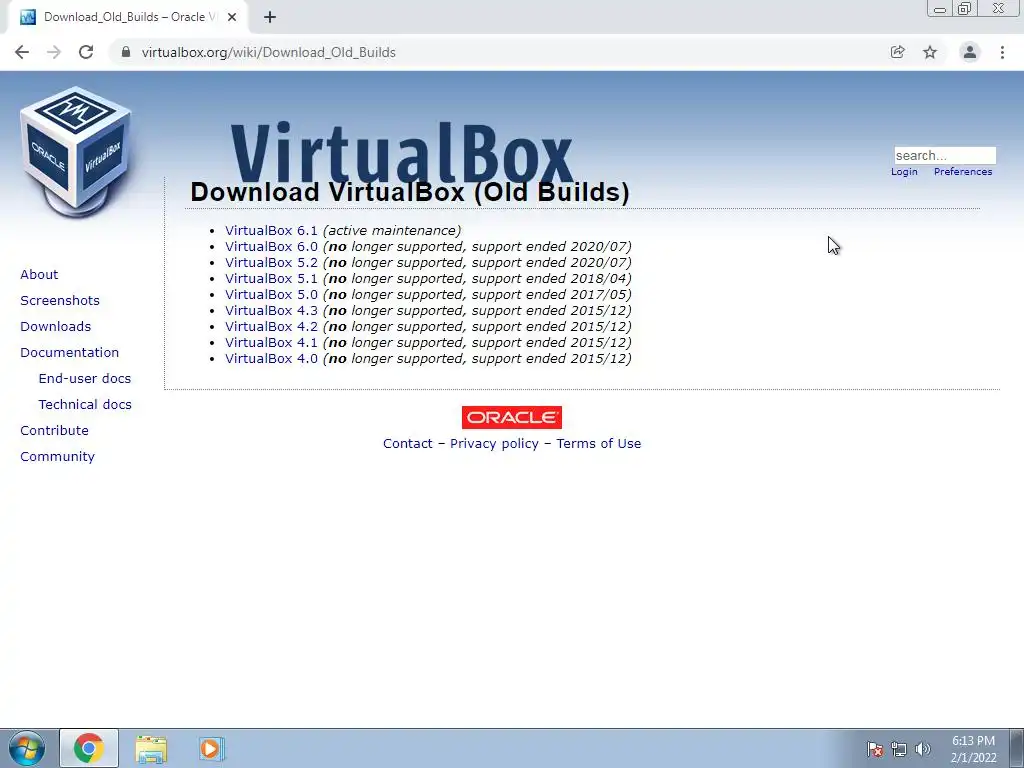Go to the About page
The image size is (1024, 768).
pyautogui.click(x=39, y=274)
